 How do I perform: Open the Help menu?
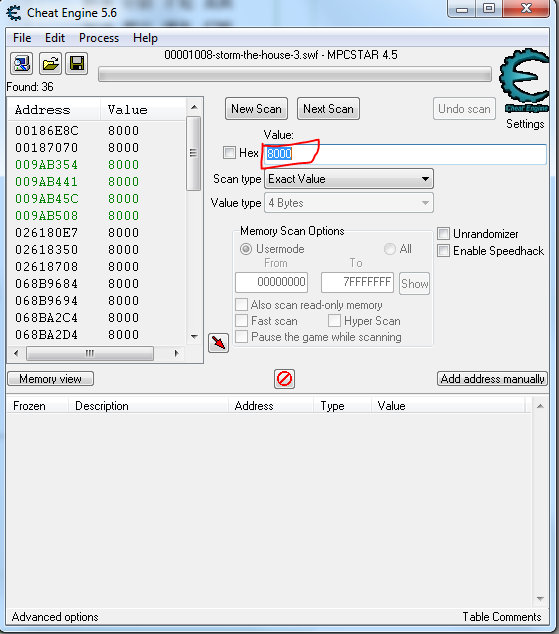click(145, 38)
